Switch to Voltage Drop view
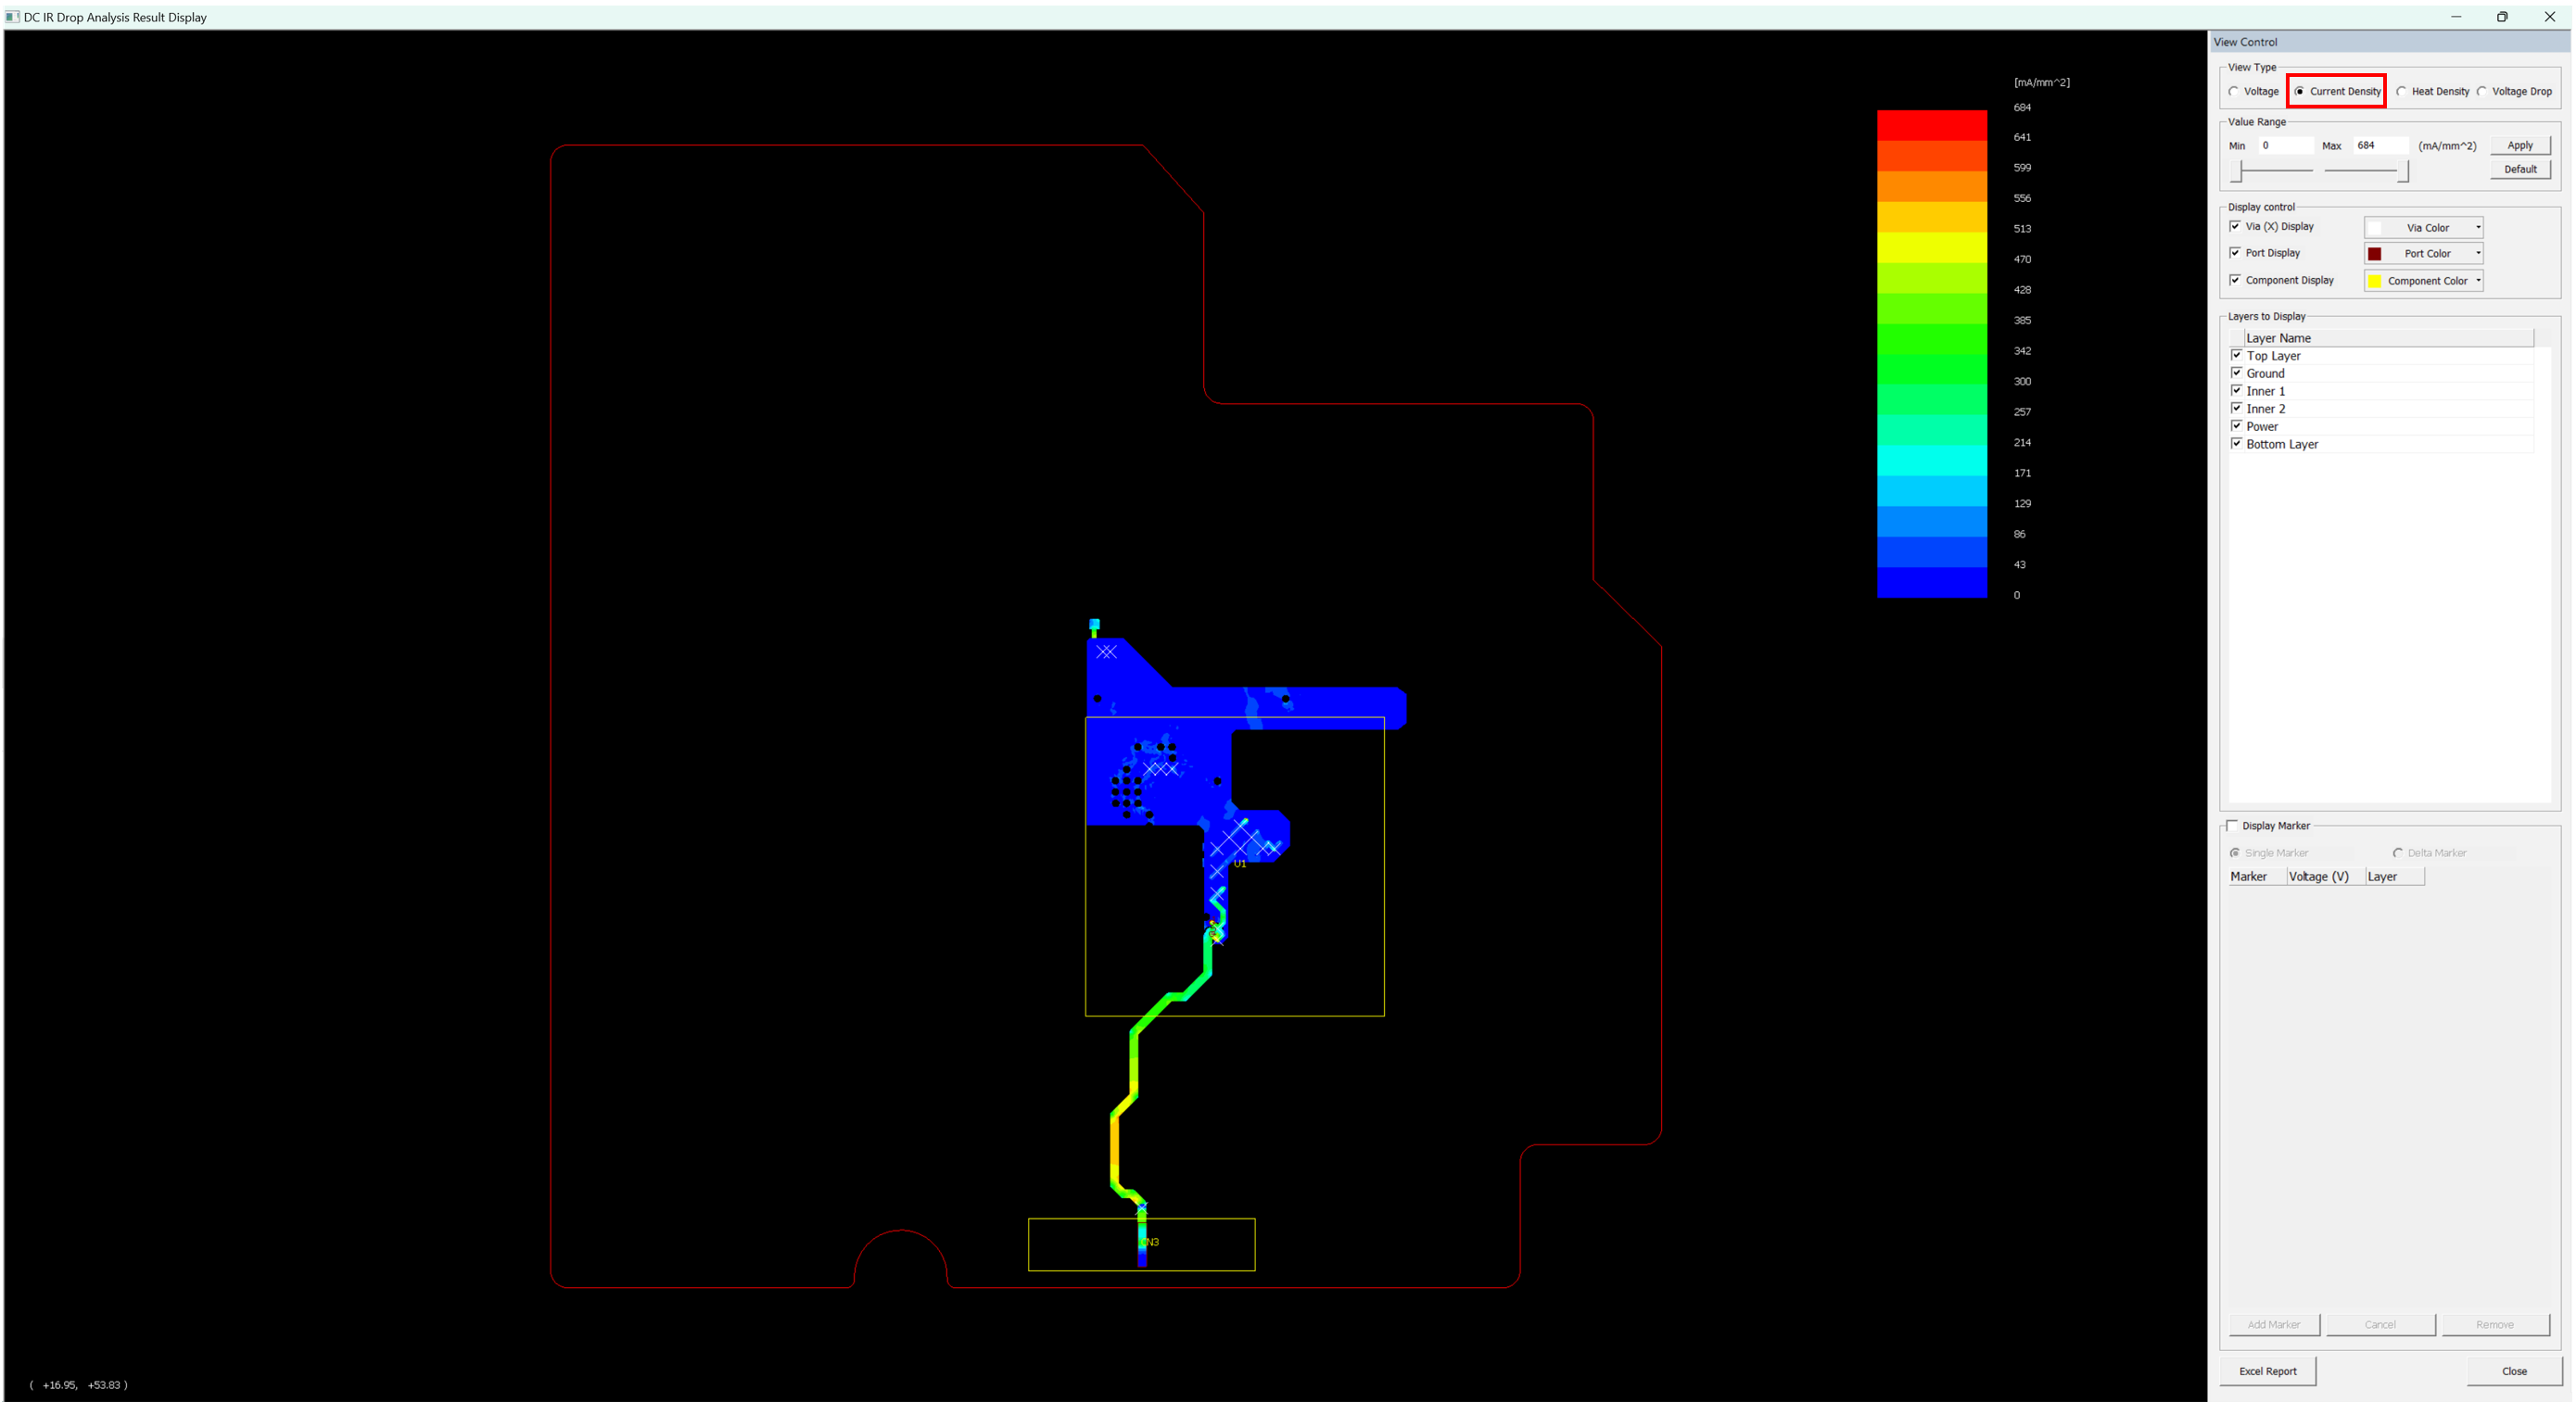This screenshot has width=2576, height=1402. 2482,91
